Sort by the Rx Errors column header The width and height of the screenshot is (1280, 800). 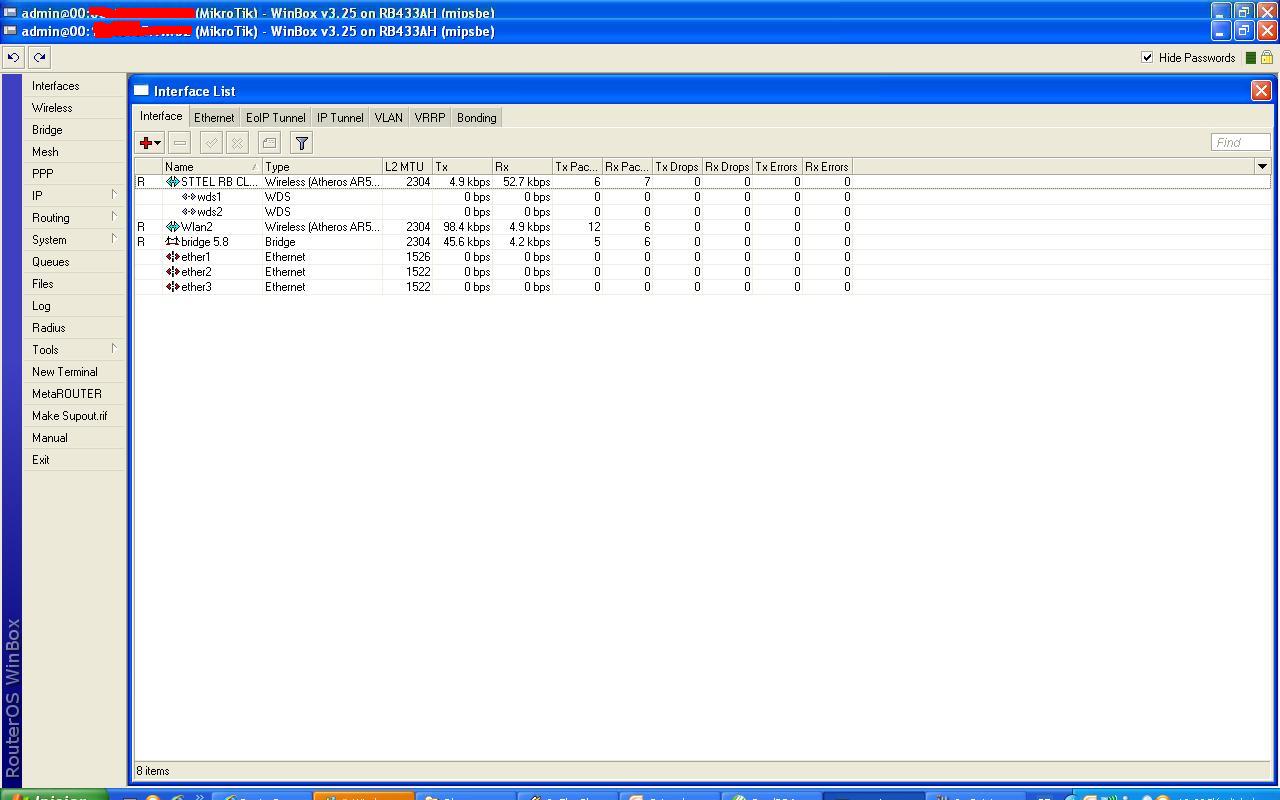[x=827, y=167]
